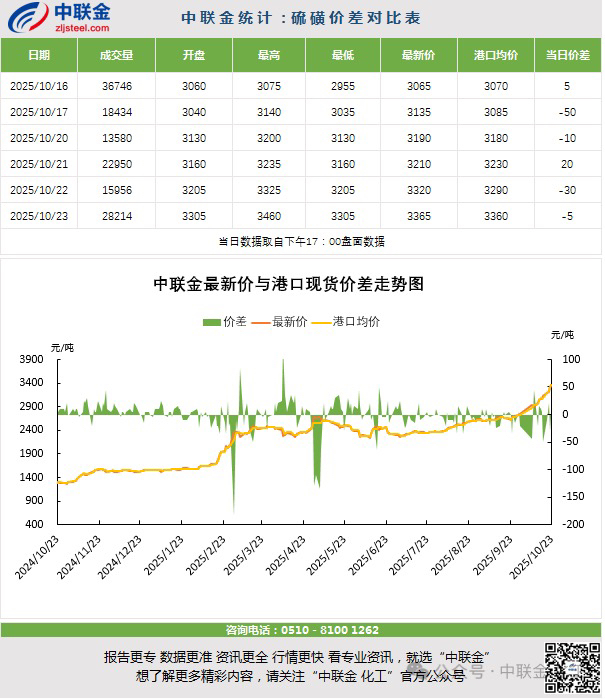The width and height of the screenshot is (605, 699).
Task: Click the 2025/5/23 x-axis label
Action: click(326, 555)
